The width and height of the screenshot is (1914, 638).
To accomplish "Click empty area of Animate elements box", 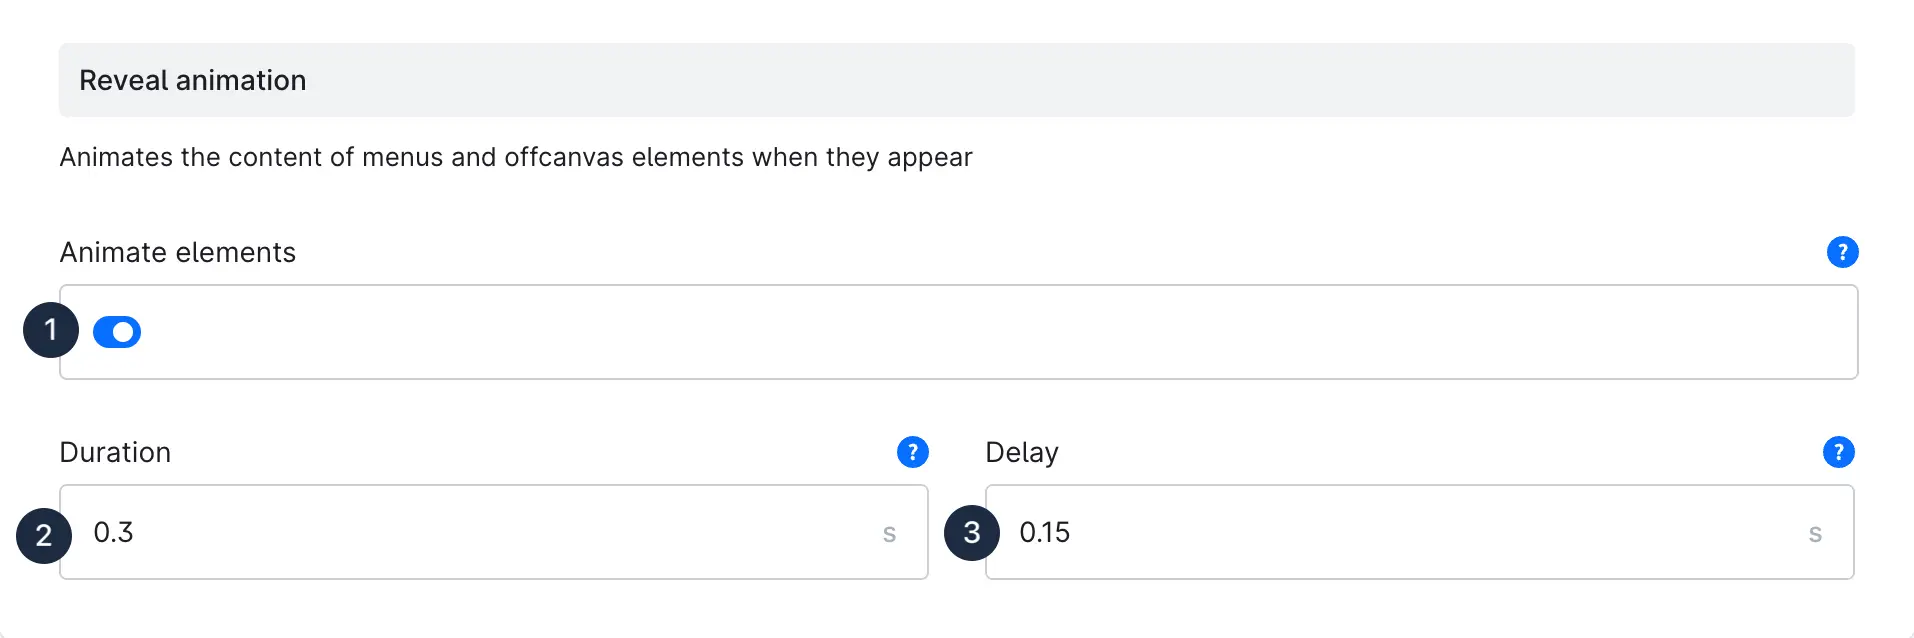I will pyautogui.click(x=1000, y=332).
